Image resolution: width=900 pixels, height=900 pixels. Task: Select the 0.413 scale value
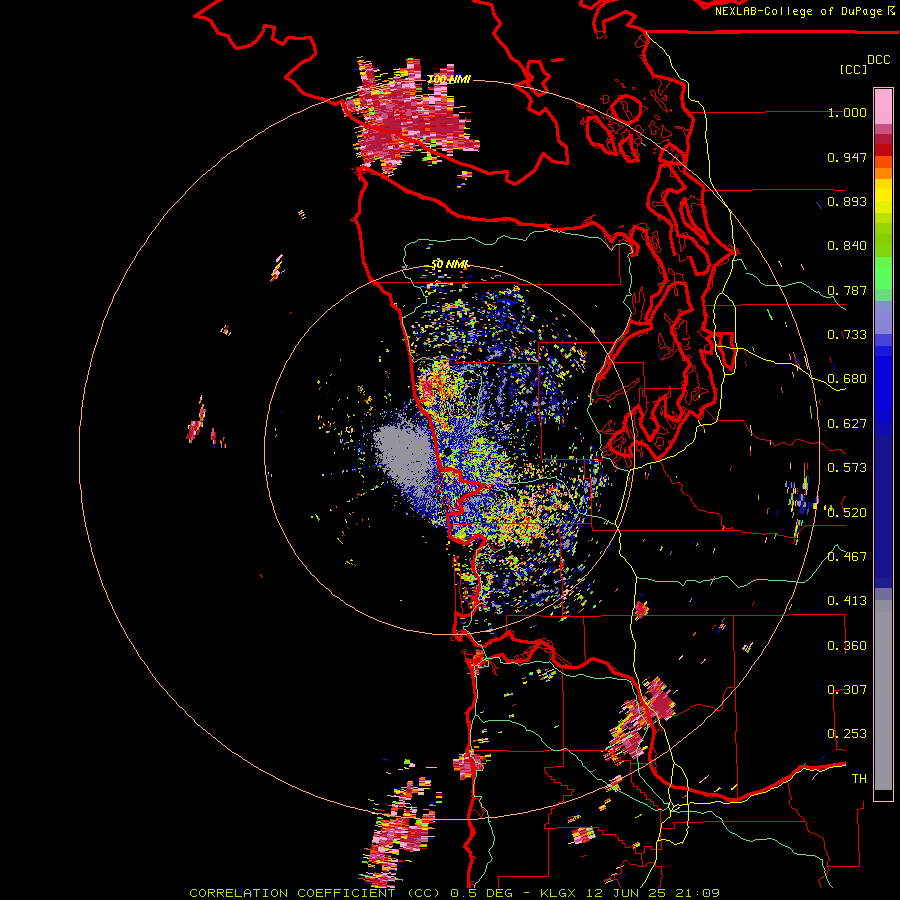pos(847,601)
